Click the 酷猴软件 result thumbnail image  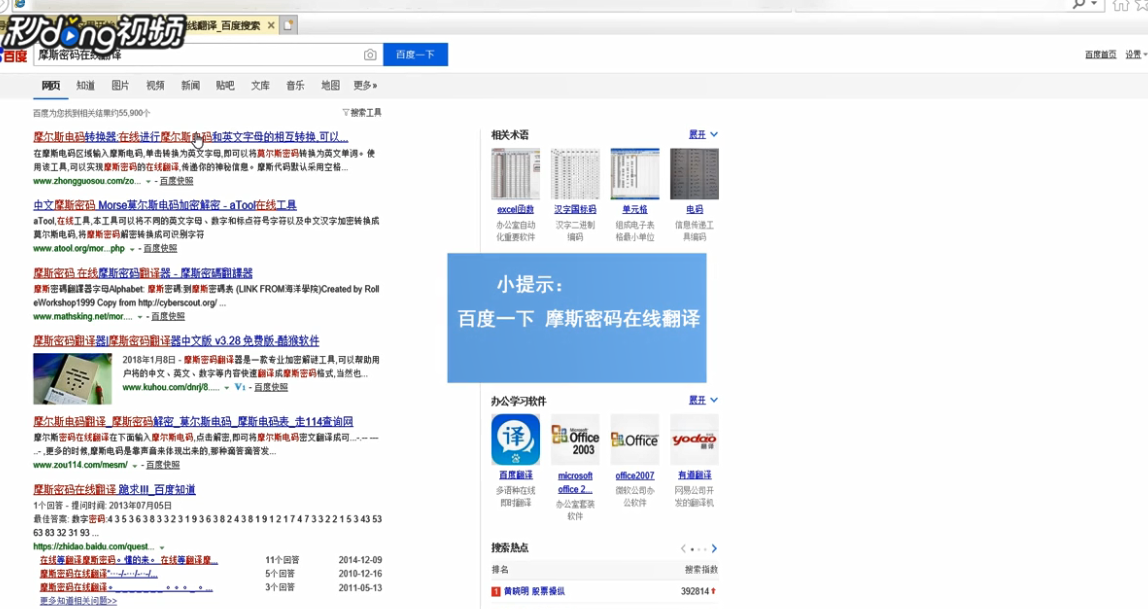(72, 379)
